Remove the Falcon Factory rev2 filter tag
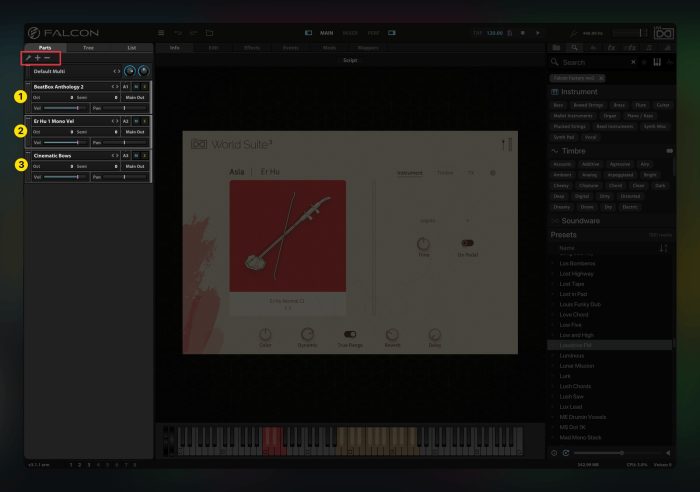700x492 pixels. coord(601,78)
